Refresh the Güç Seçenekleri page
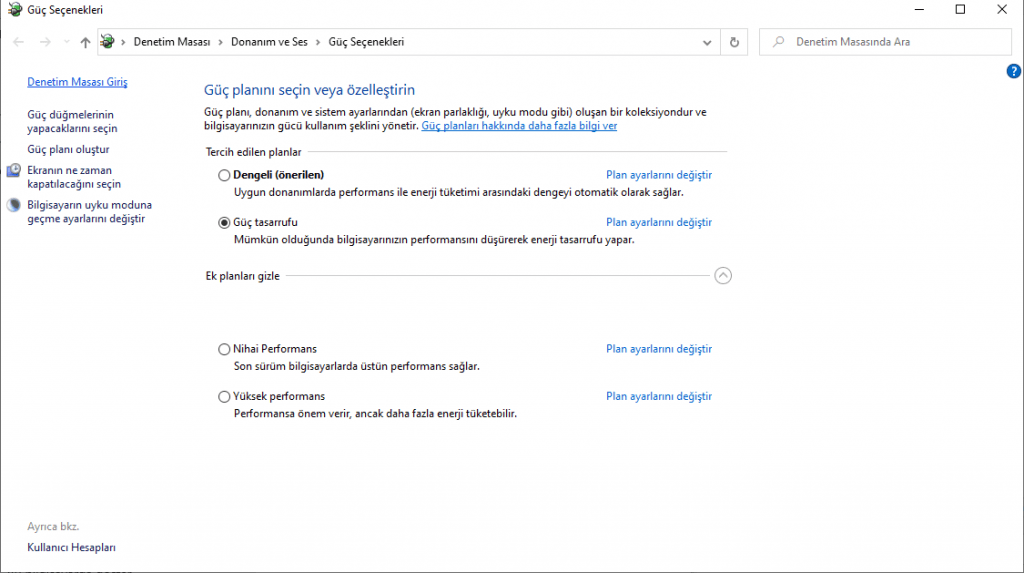 (734, 42)
